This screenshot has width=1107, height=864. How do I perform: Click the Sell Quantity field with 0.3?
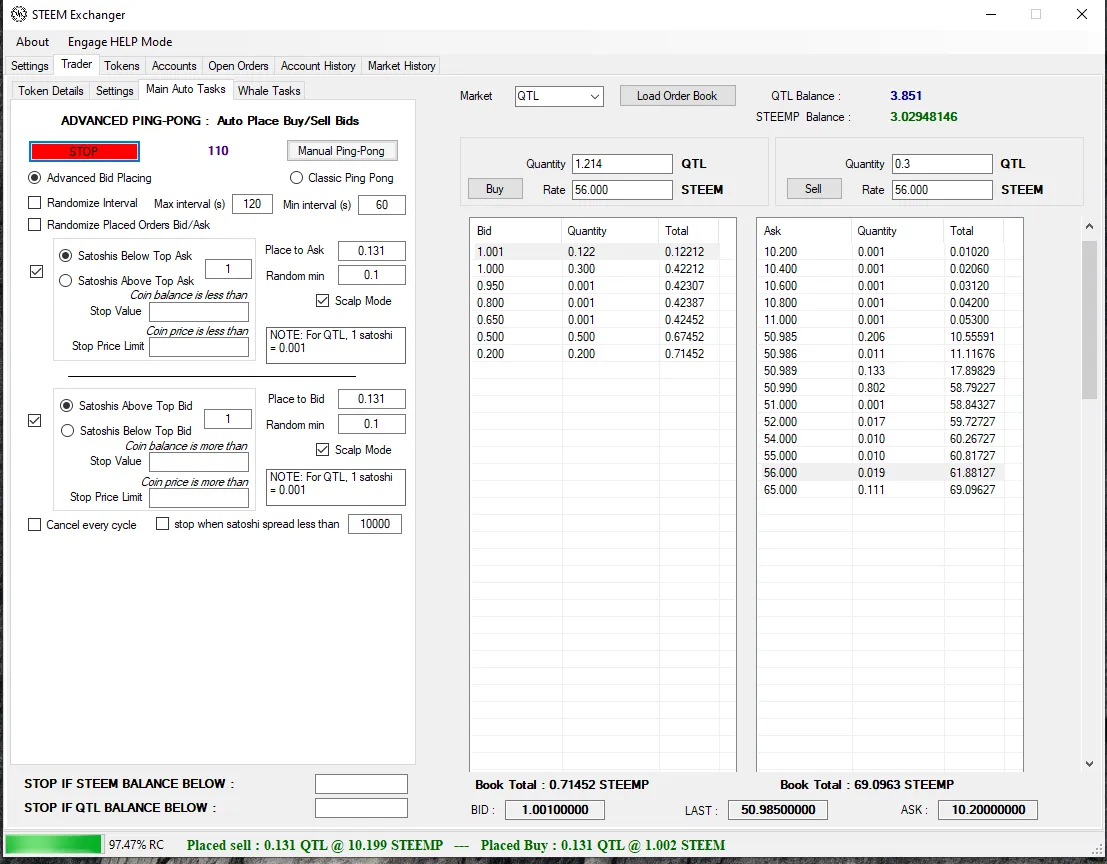point(942,164)
